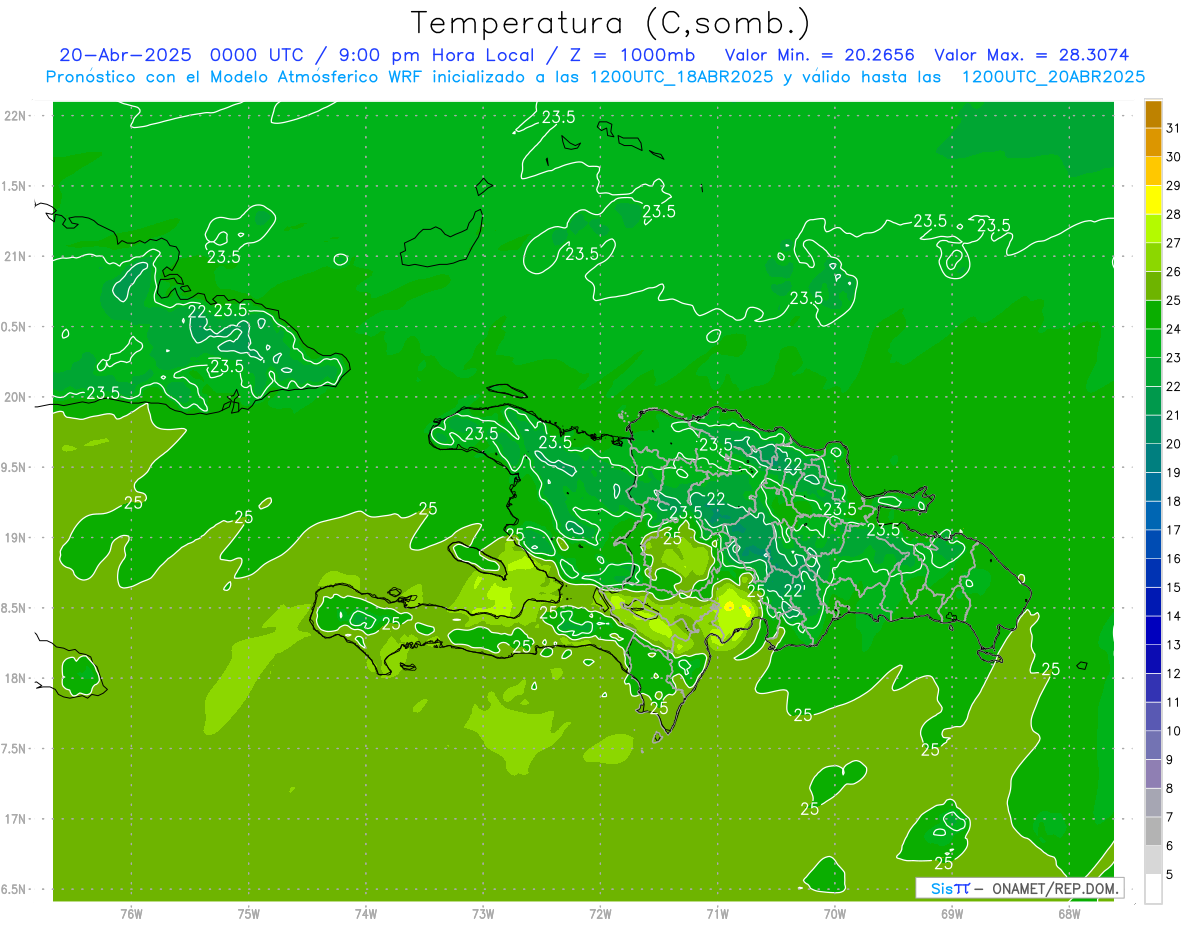
Task: Select the '24' color scale label
Action: click(1173, 329)
